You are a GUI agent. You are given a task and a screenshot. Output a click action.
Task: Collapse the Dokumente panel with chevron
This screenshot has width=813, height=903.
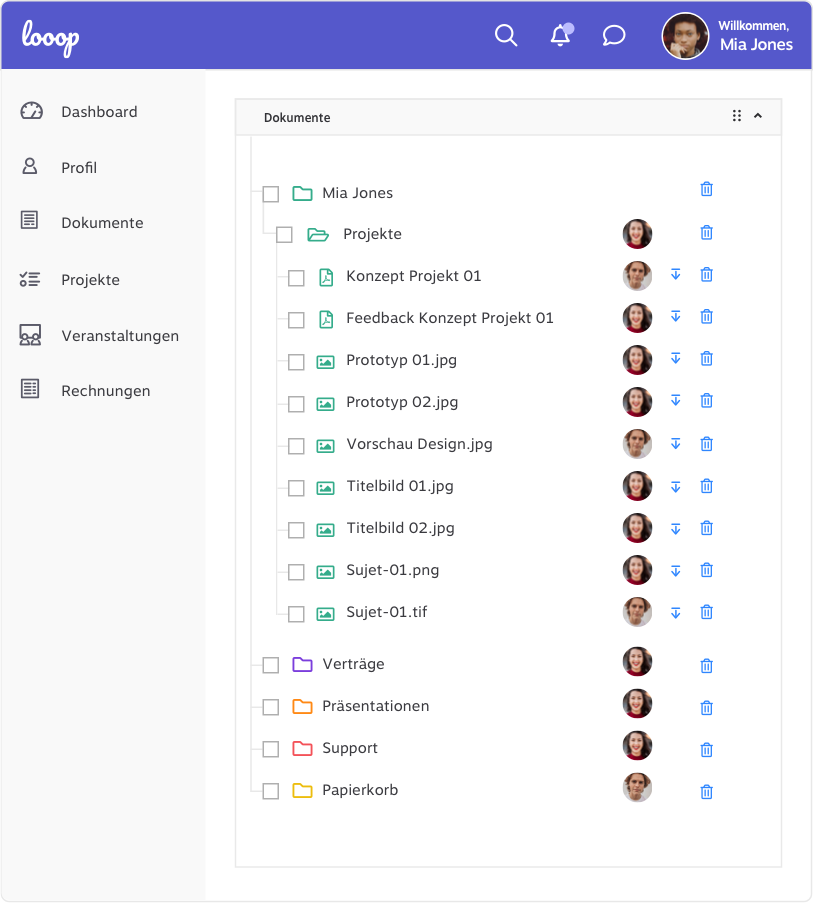[758, 116]
